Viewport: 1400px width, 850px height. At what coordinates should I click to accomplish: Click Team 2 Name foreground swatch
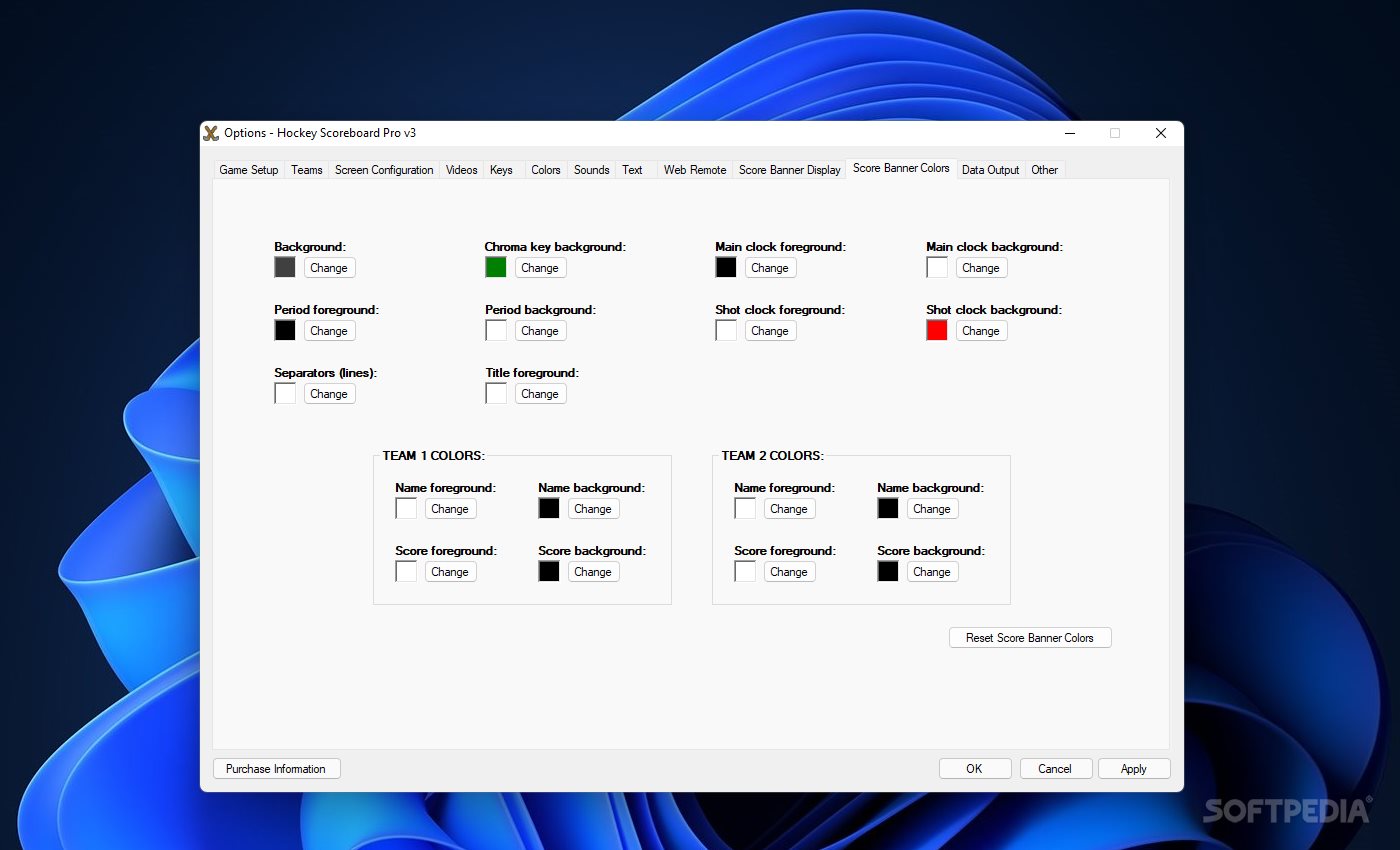tap(745, 508)
